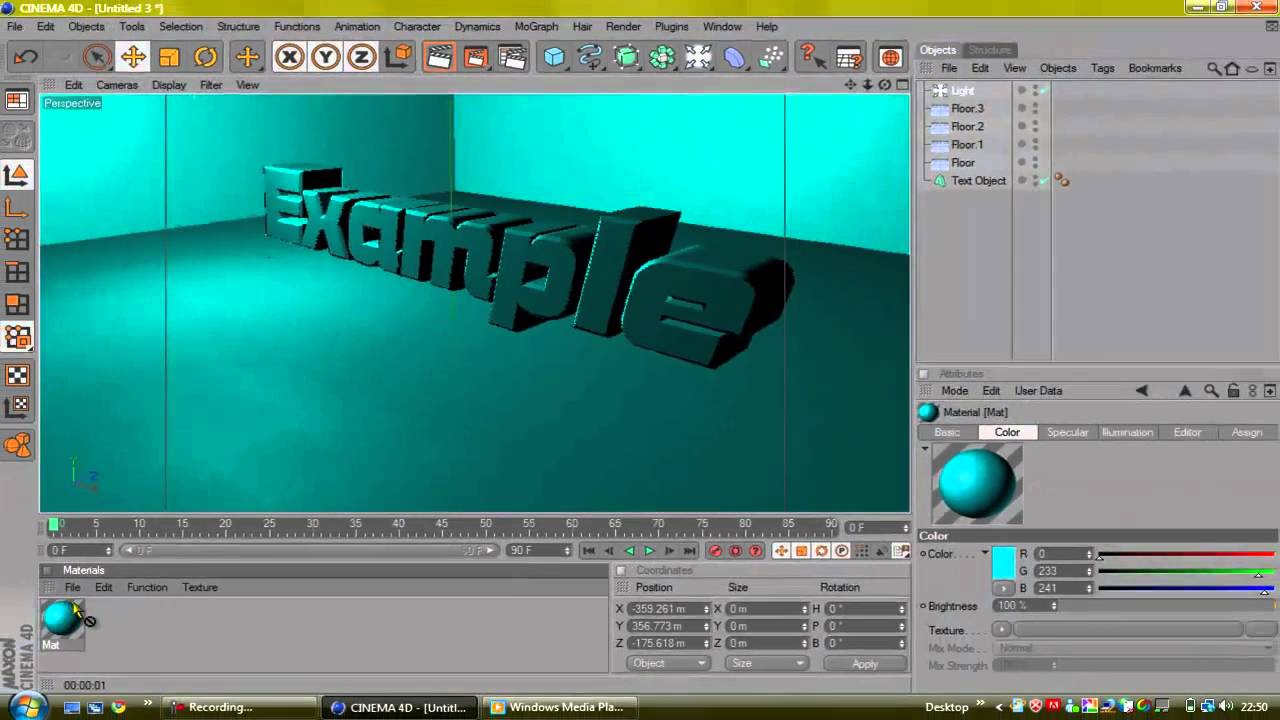Click the cyan color swatch
This screenshot has height=720, width=1280.
1003,563
